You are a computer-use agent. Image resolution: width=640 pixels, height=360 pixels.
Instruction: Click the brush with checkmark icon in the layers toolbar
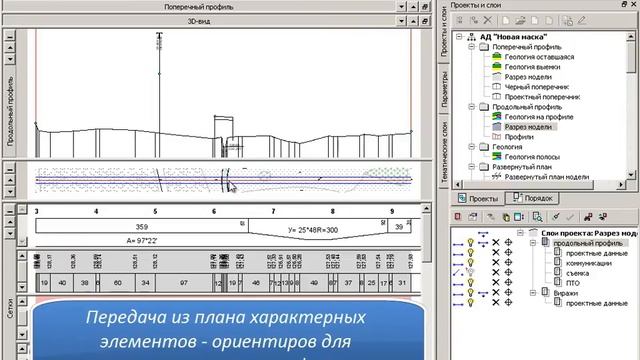click(x=556, y=217)
